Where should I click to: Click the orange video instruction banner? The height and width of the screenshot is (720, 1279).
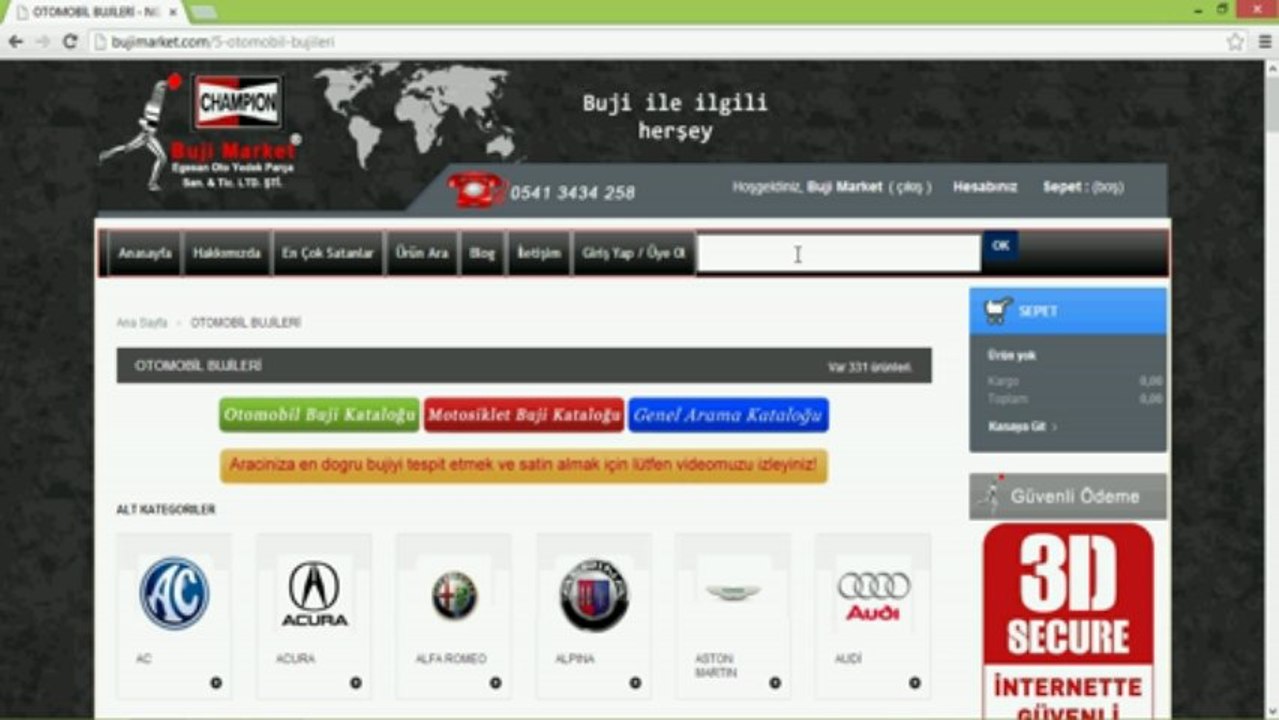tap(524, 466)
